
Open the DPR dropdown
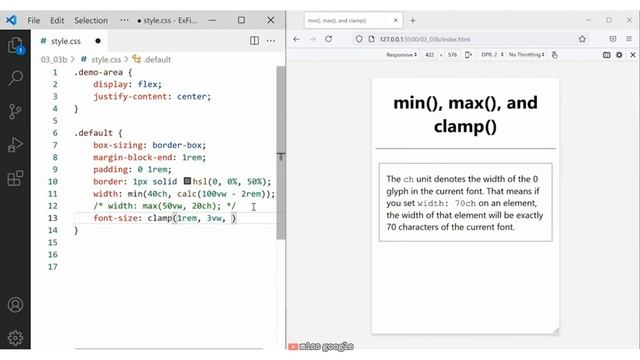[x=492, y=55]
